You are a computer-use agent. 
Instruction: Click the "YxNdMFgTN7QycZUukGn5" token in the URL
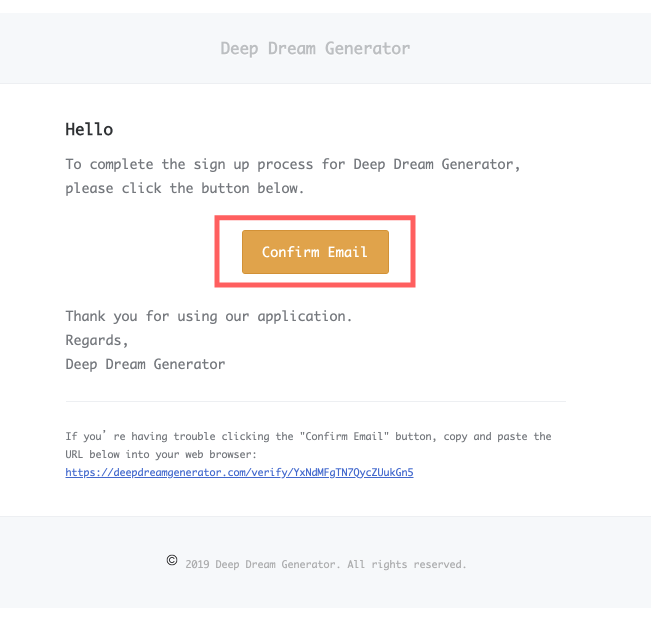(353, 472)
